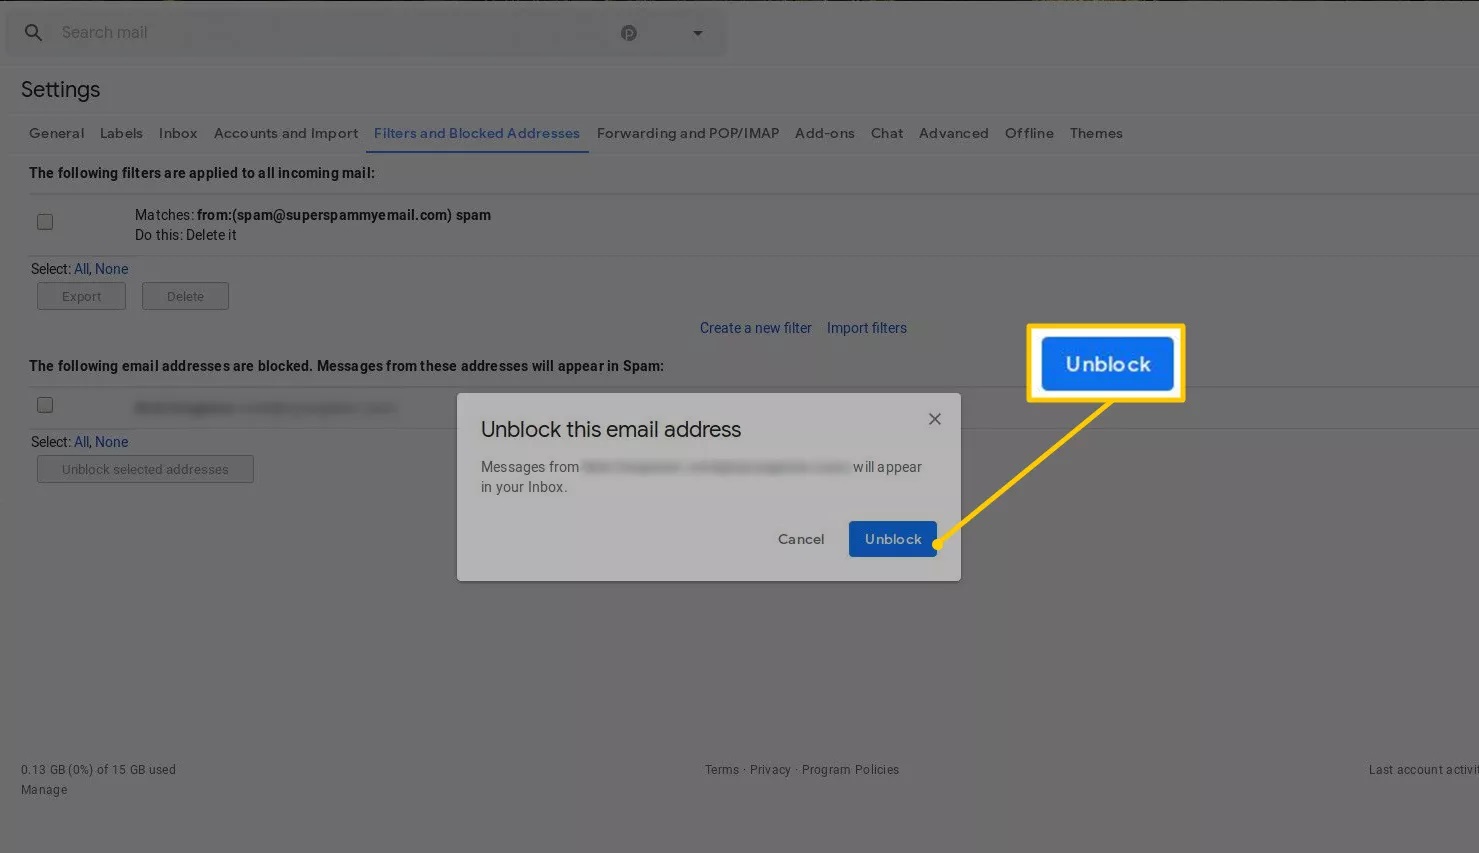Select the Themes tab
Image resolution: width=1479 pixels, height=853 pixels.
tap(1095, 133)
